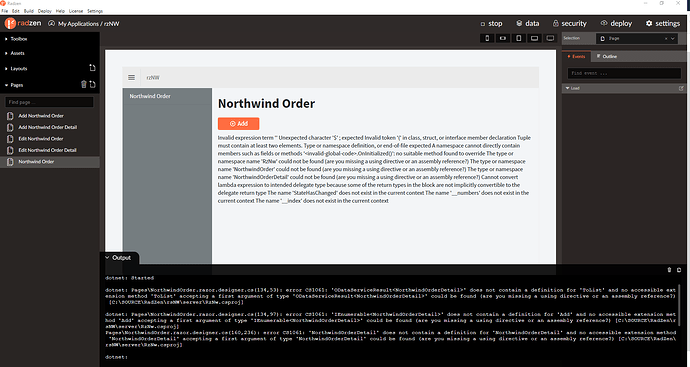Select the Northwind Order page heading
Screen dimensions: 690x367
(266, 103)
